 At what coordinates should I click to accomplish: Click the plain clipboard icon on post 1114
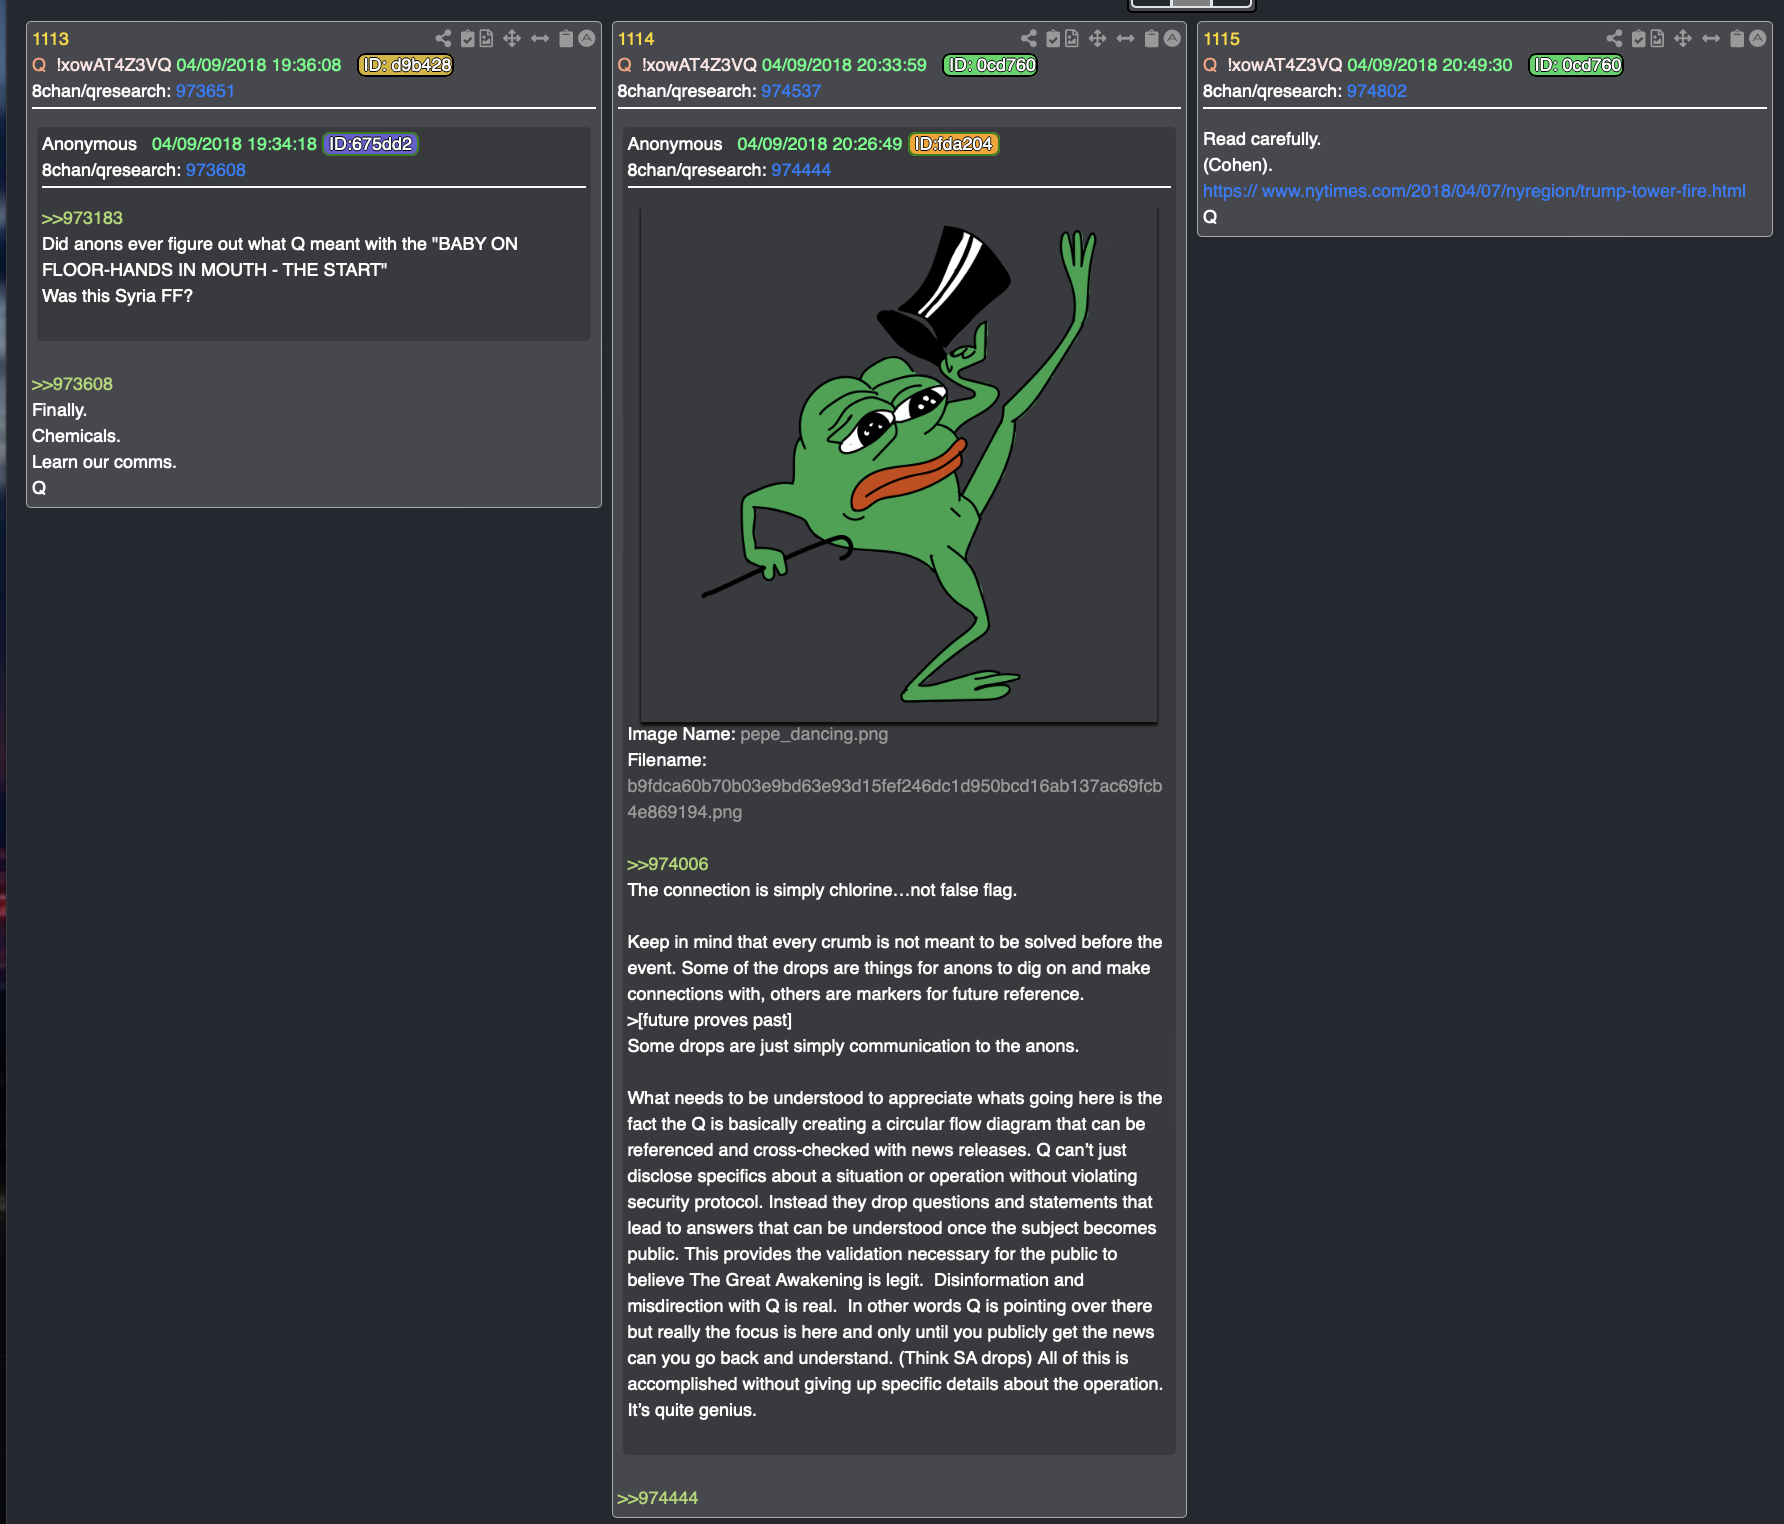click(x=1152, y=39)
